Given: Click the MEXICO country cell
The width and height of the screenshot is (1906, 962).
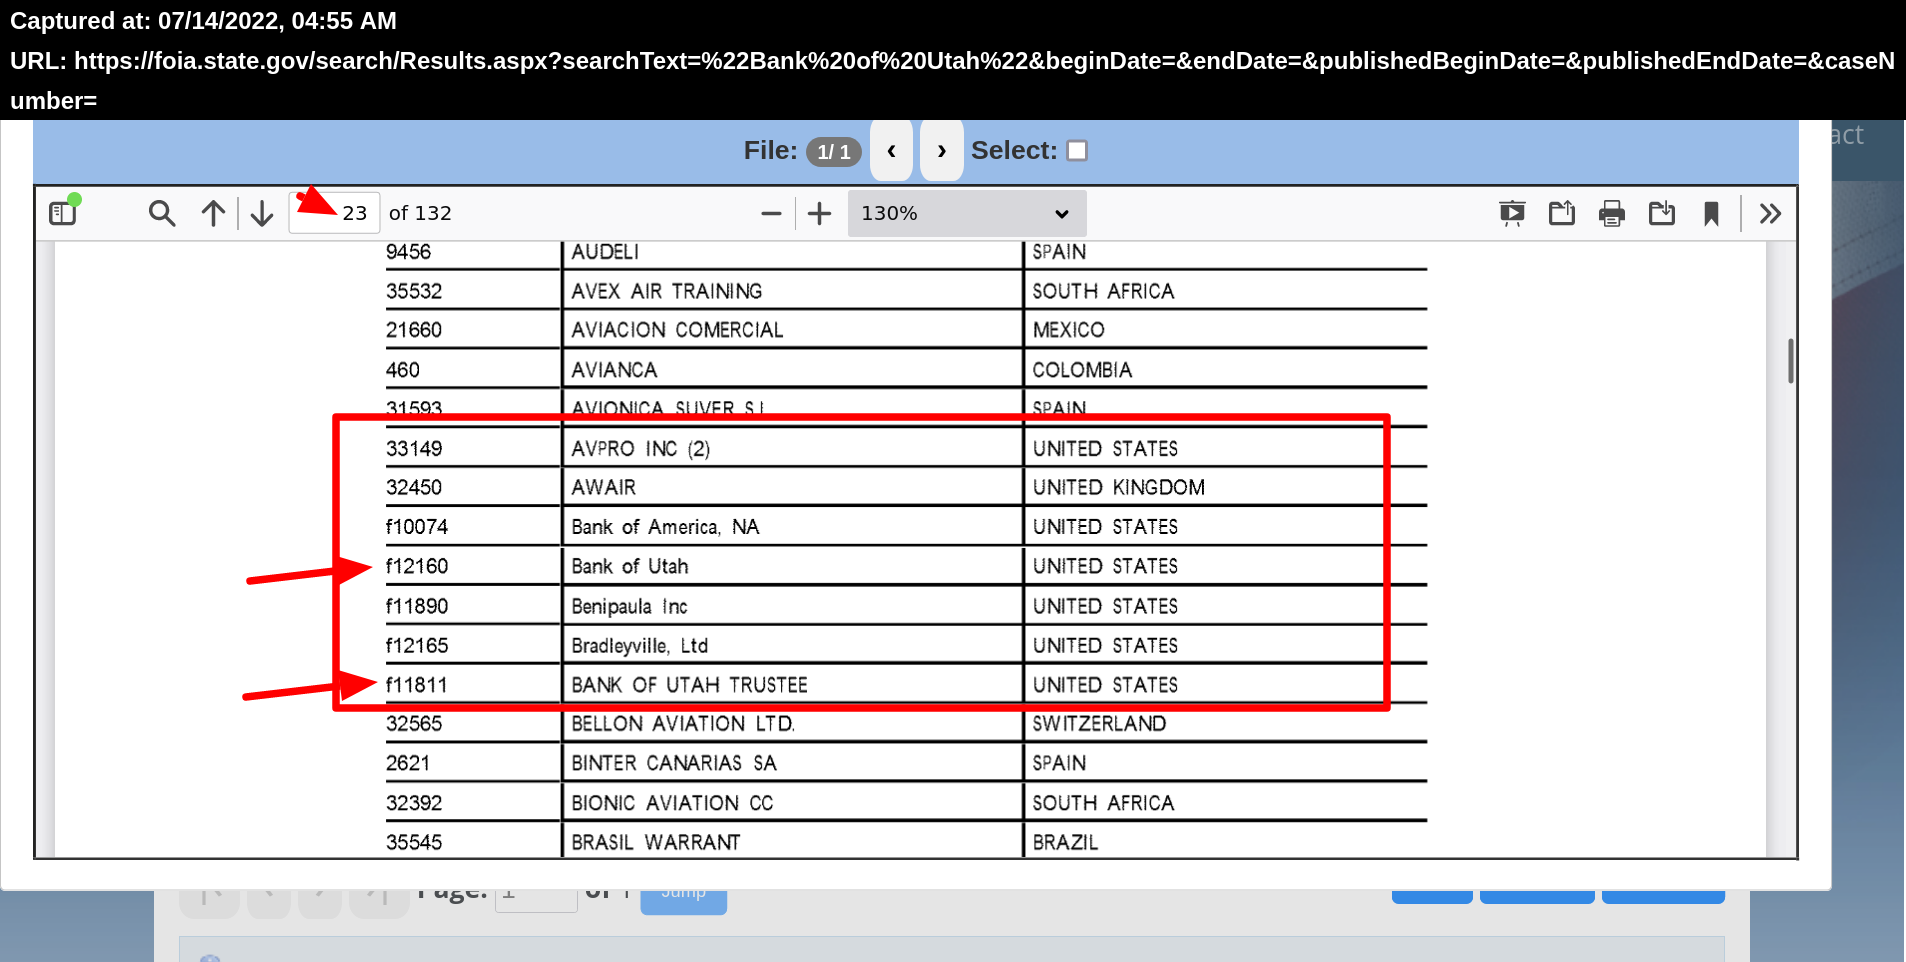Looking at the screenshot, I should tap(1069, 330).
